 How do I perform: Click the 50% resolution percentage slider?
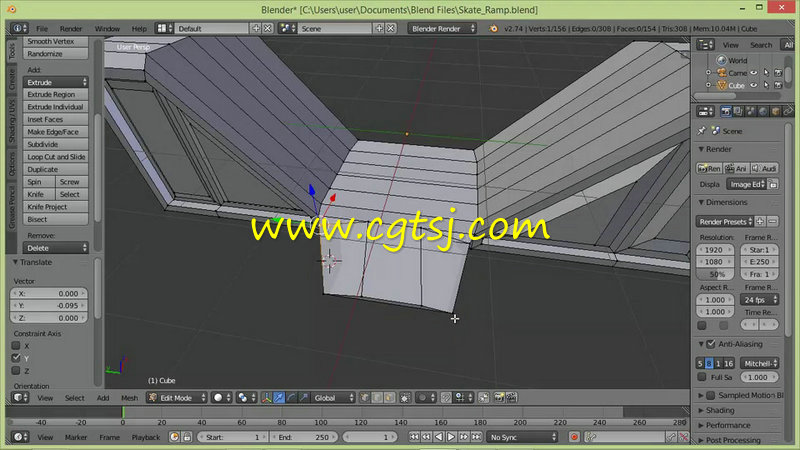click(717, 273)
